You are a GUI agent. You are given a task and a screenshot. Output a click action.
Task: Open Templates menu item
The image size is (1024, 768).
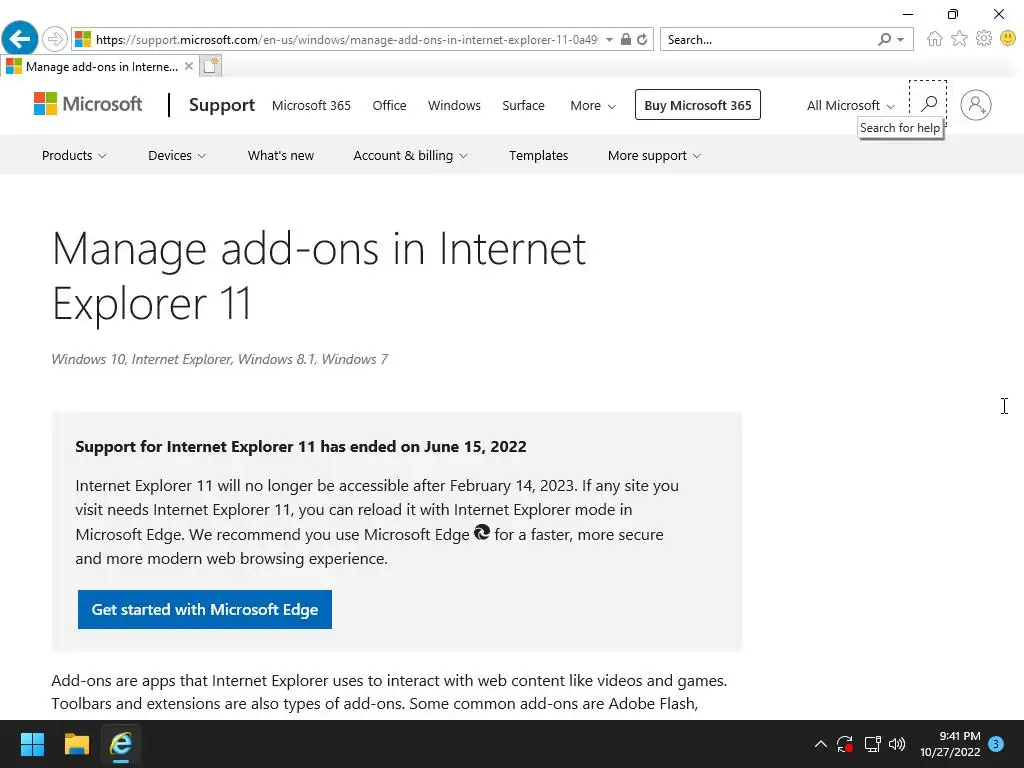tap(539, 155)
